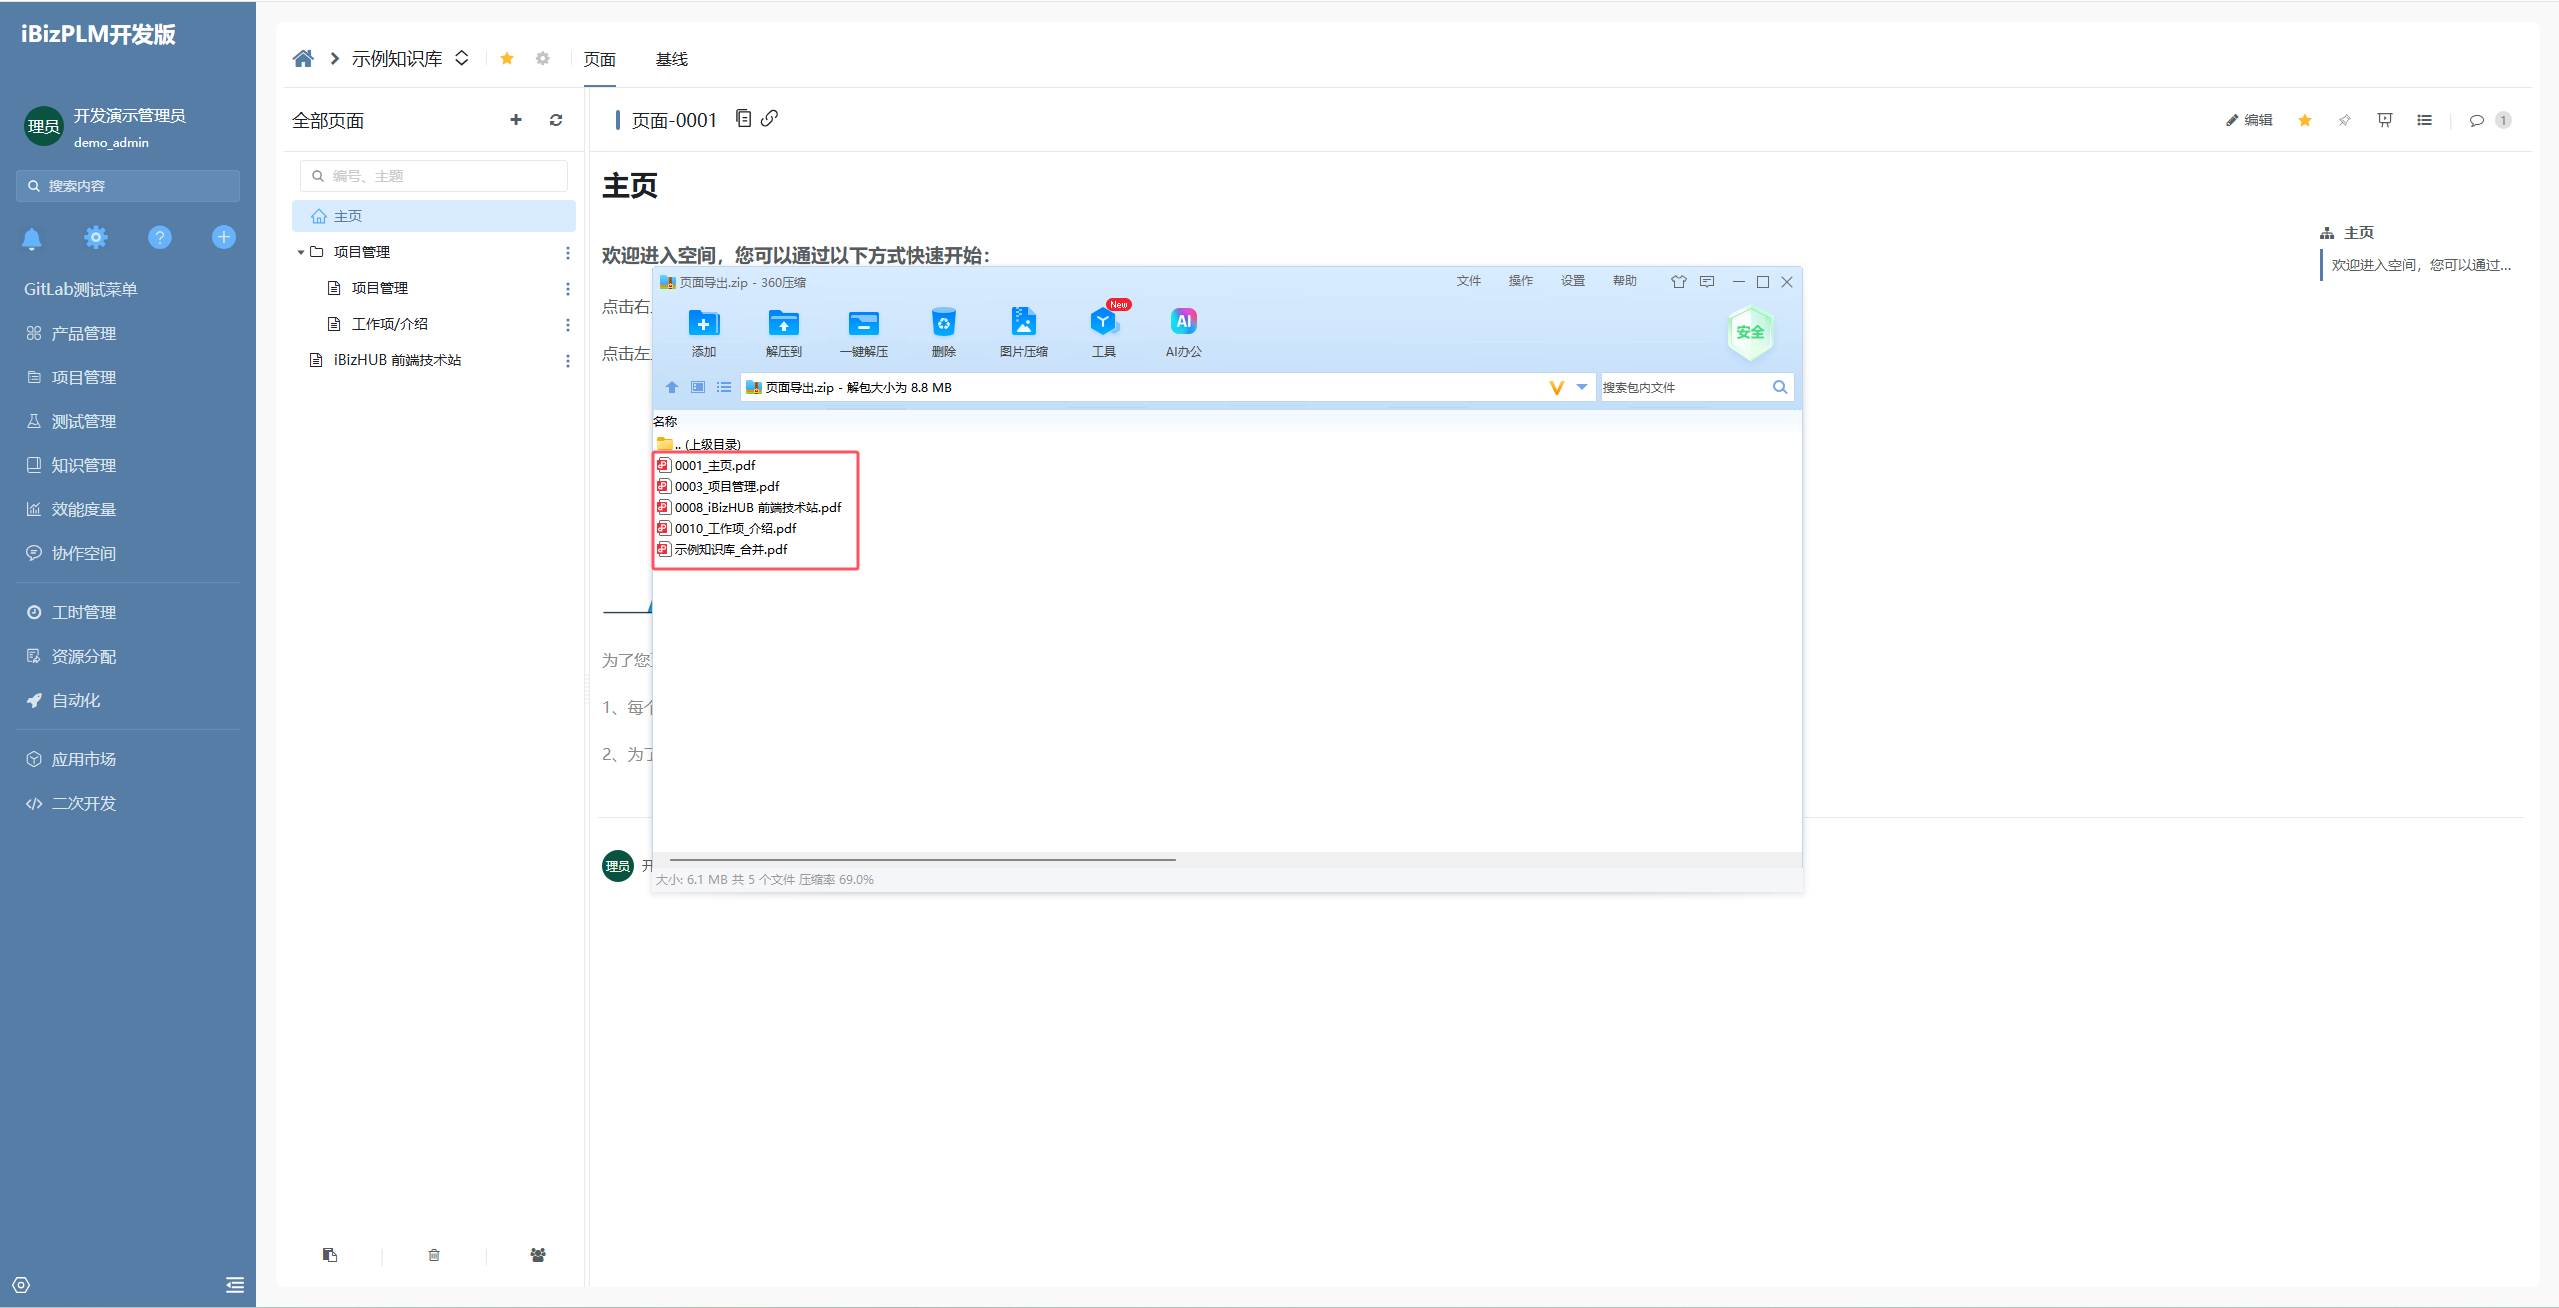Click the 图片压缩 image compress icon

tap(1023, 323)
